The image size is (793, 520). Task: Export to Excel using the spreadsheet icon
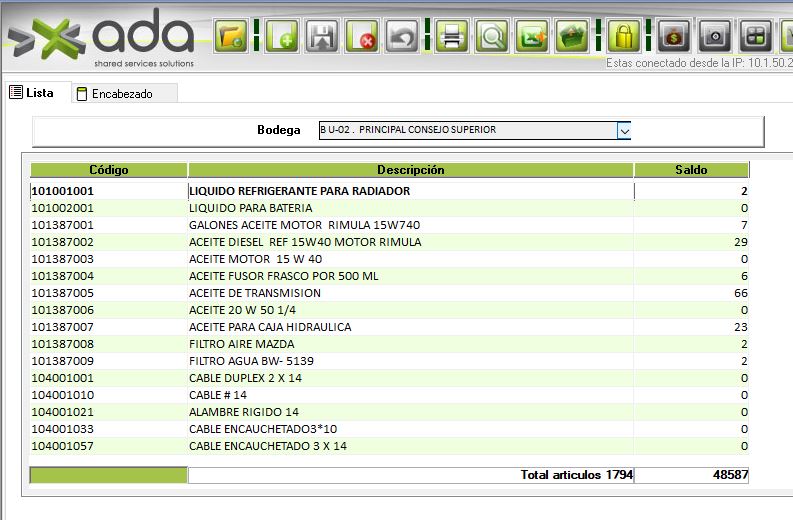531,37
